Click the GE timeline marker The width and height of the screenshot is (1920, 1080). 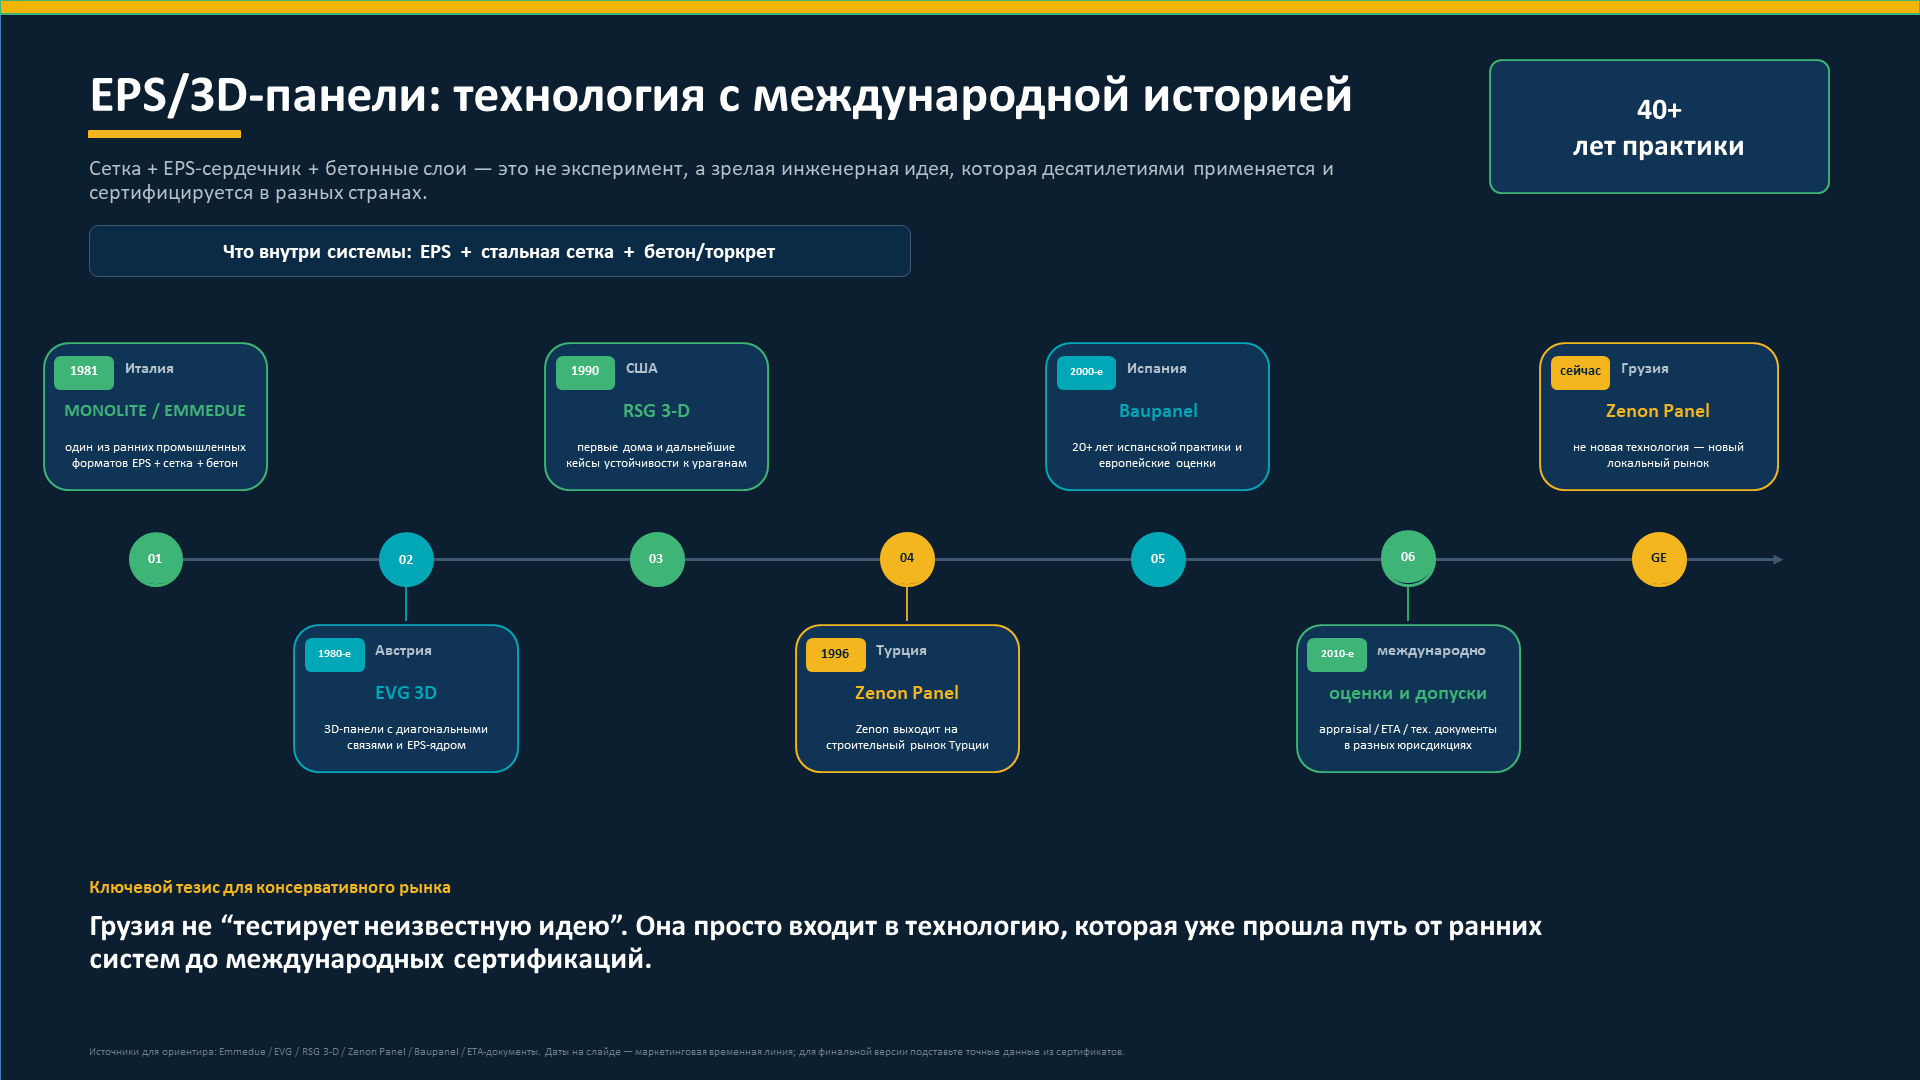(1659, 559)
